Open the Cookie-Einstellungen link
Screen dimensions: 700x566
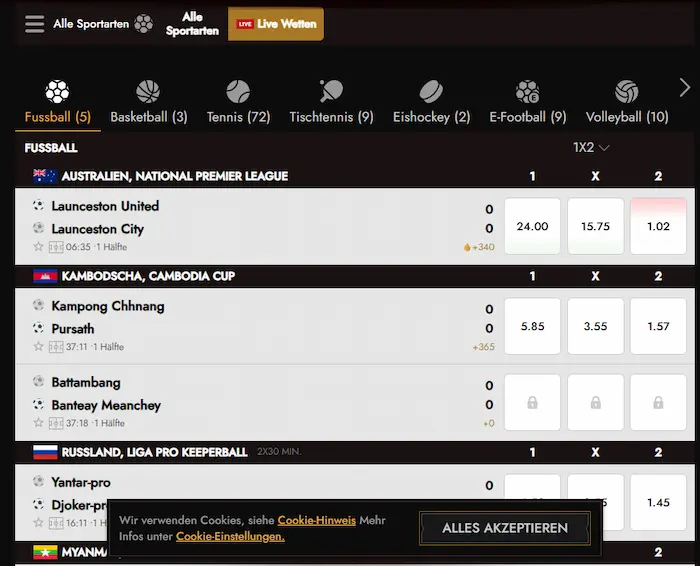tap(230, 537)
